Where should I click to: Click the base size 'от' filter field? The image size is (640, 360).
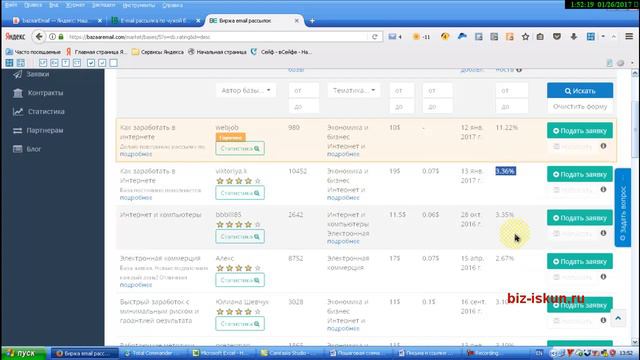pyautogui.click(x=304, y=91)
